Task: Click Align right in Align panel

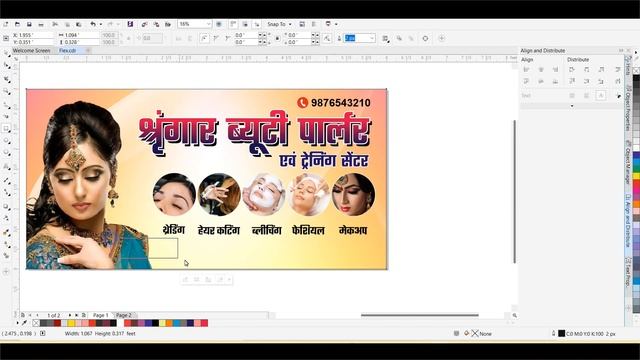Action: click(555, 69)
